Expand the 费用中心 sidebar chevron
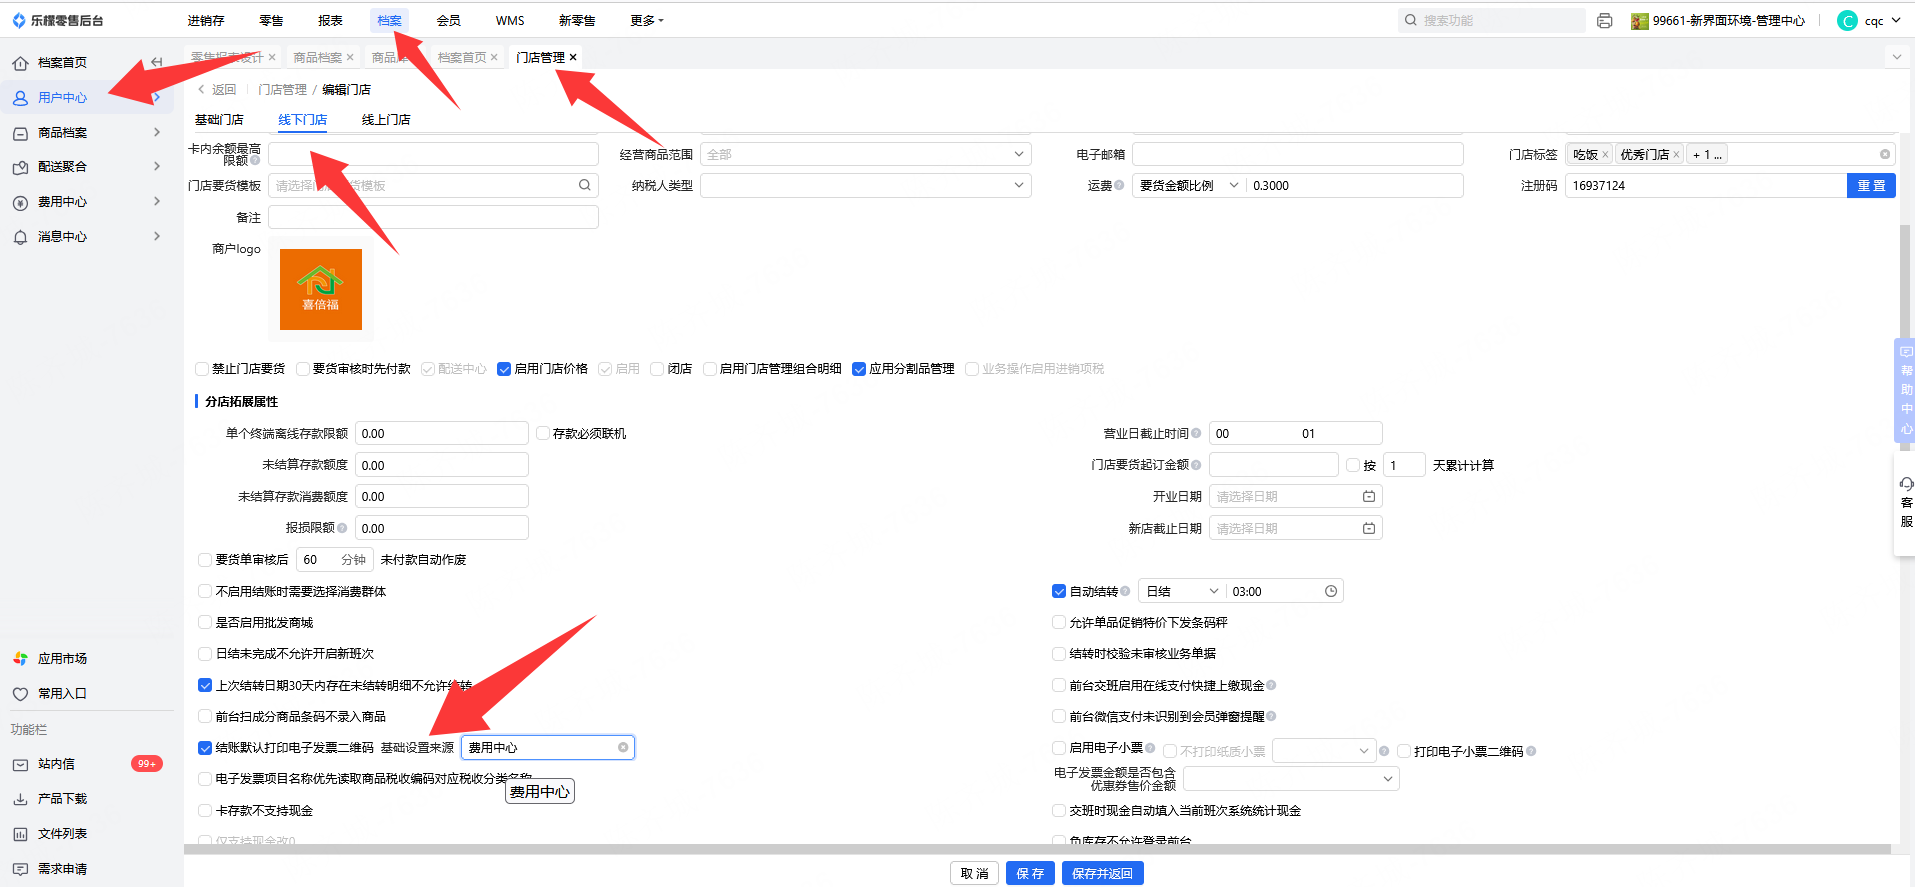Image resolution: width=1915 pixels, height=887 pixels. (157, 201)
